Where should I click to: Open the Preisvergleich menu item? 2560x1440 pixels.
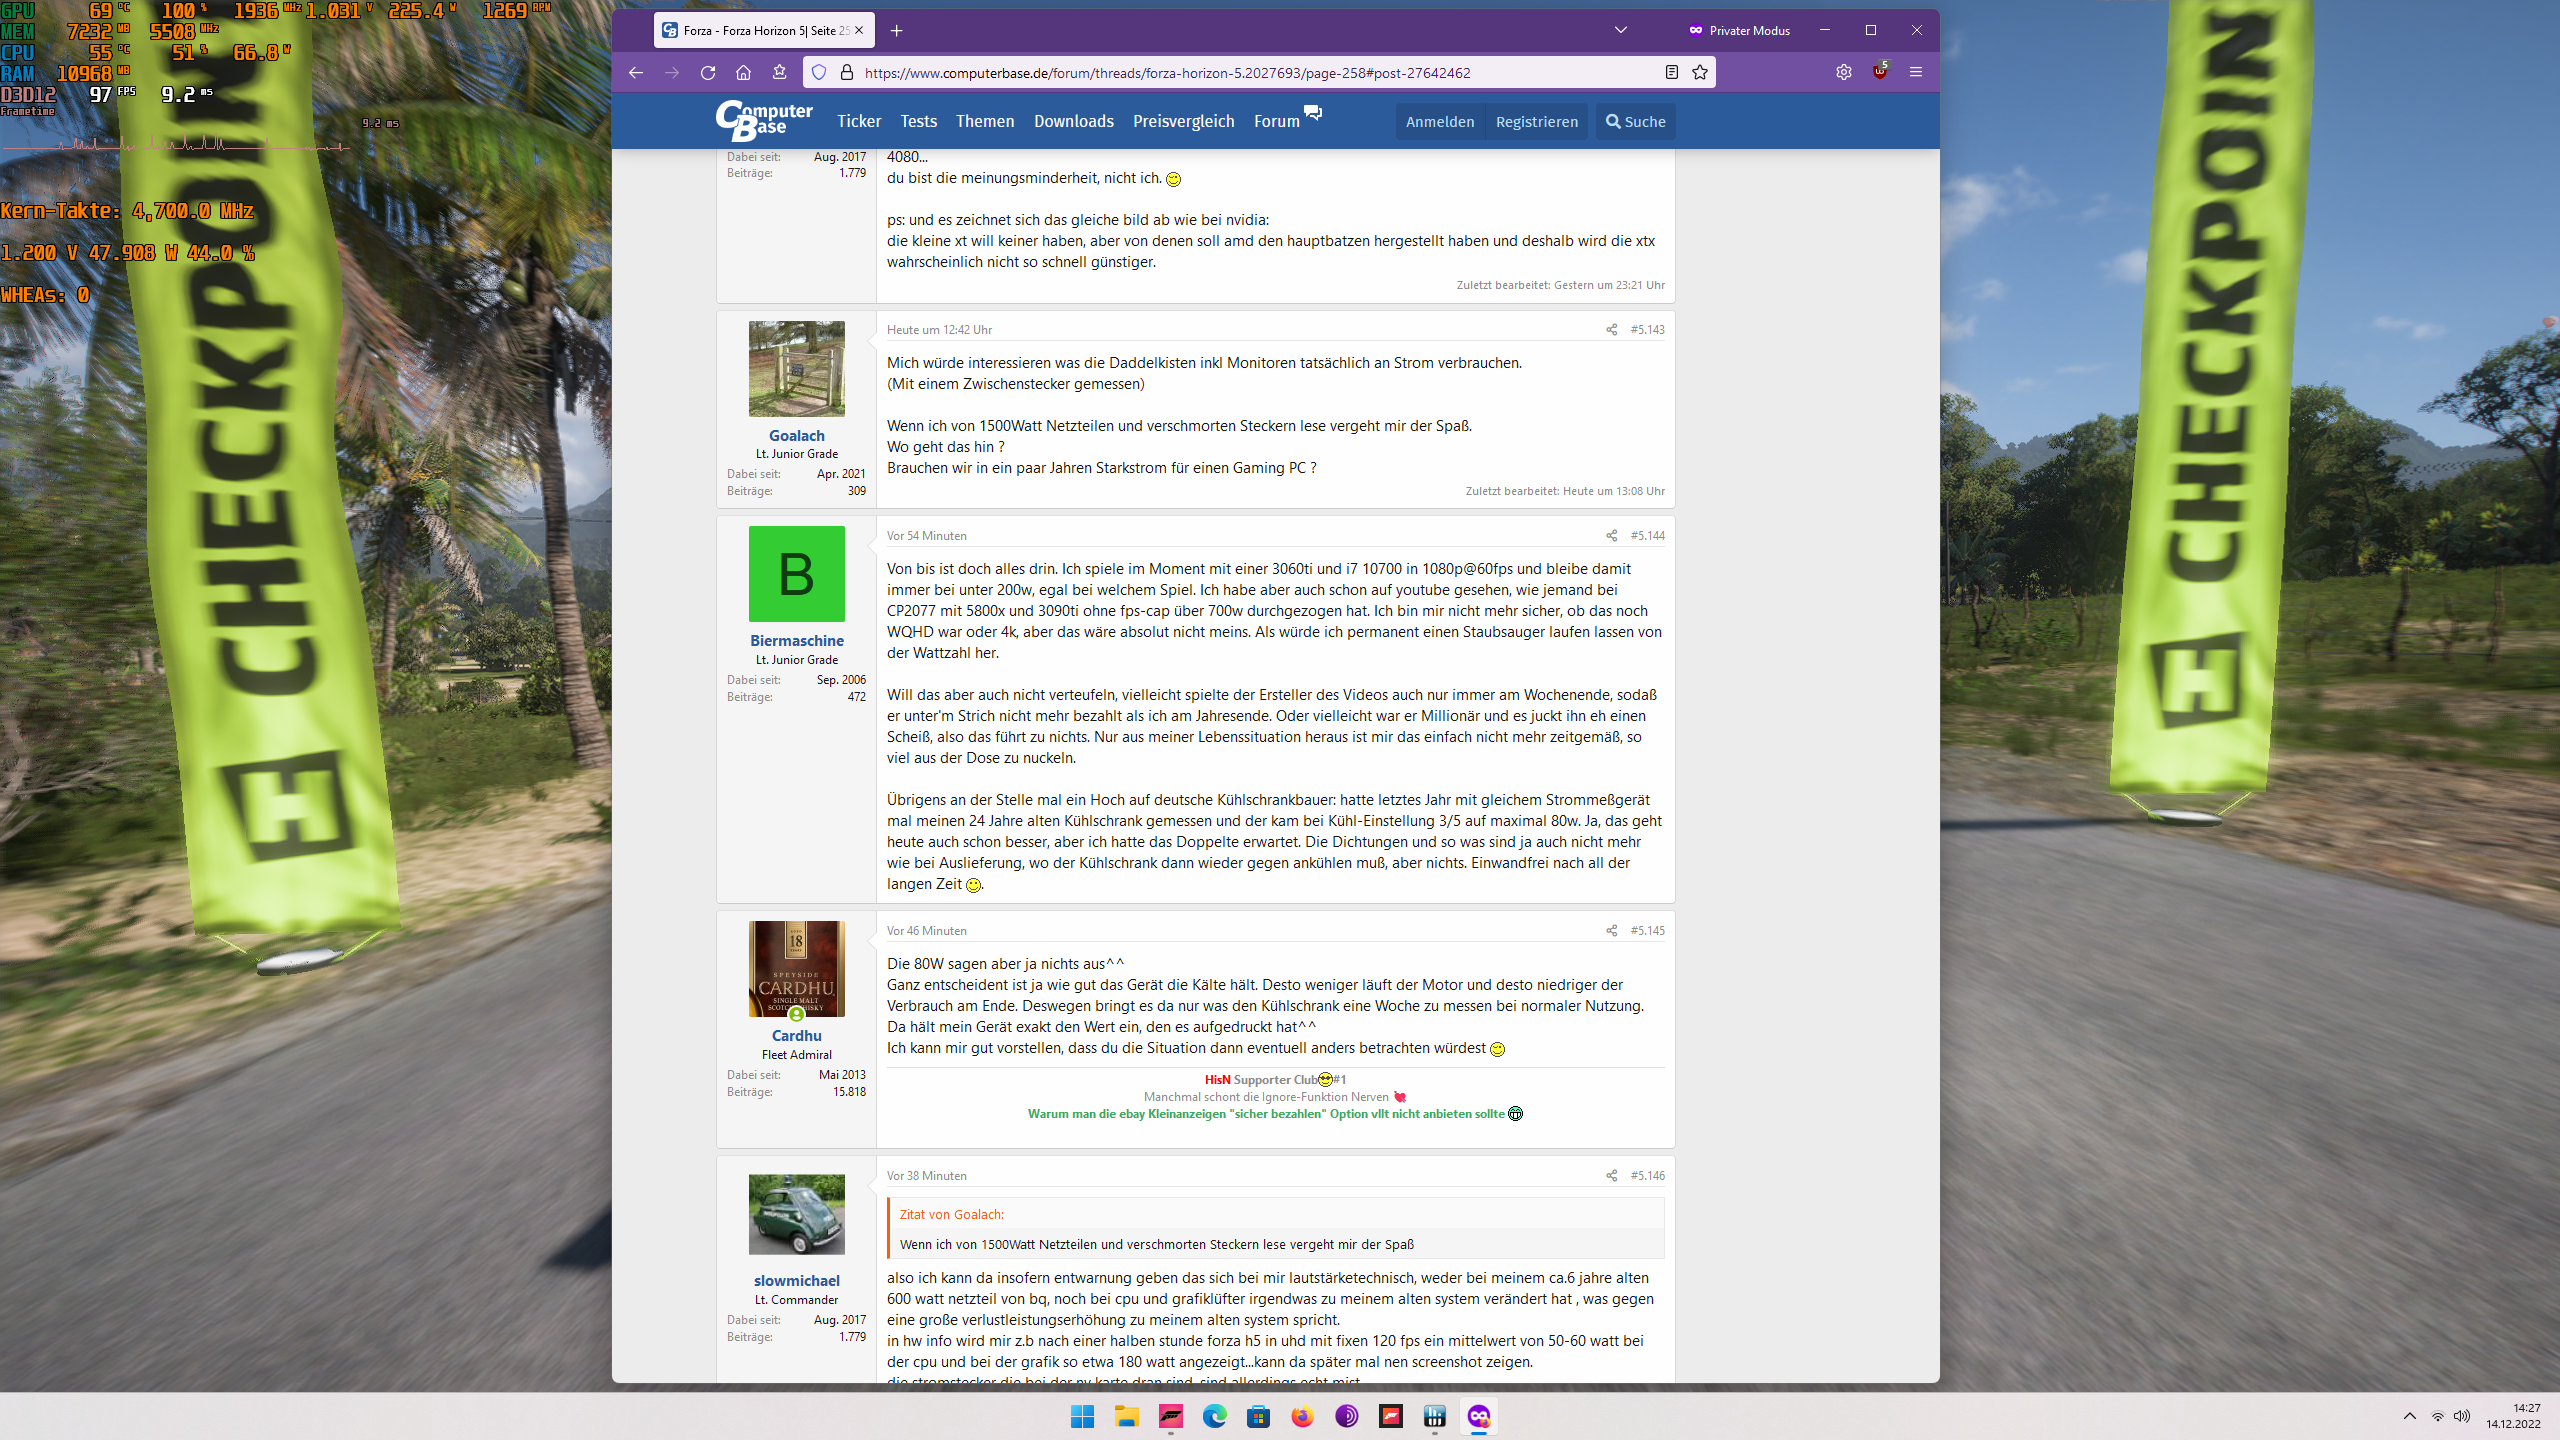tap(1183, 121)
